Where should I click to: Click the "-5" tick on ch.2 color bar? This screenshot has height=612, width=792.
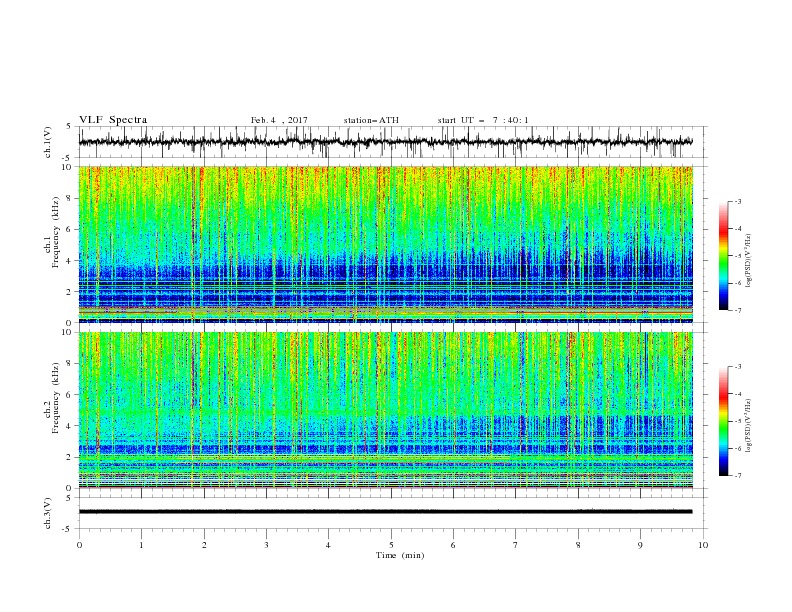(737, 421)
